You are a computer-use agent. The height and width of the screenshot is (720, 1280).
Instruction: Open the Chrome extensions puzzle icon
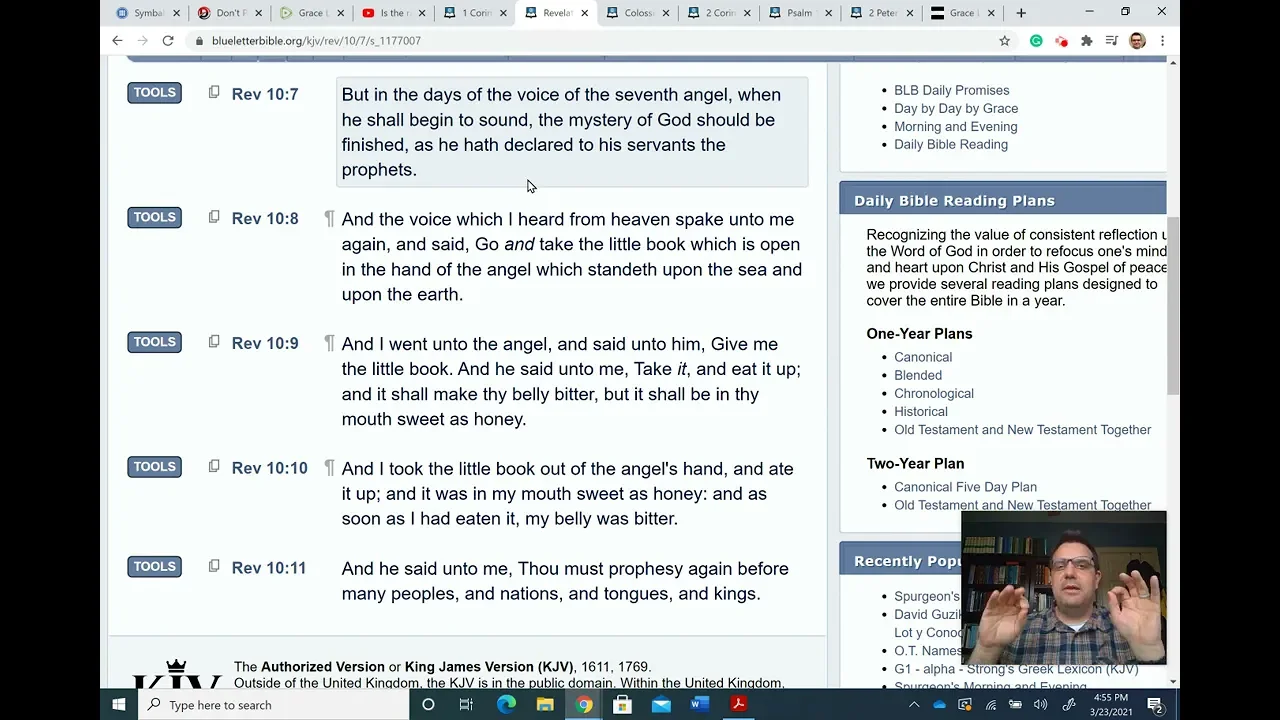(x=1087, y=41)
